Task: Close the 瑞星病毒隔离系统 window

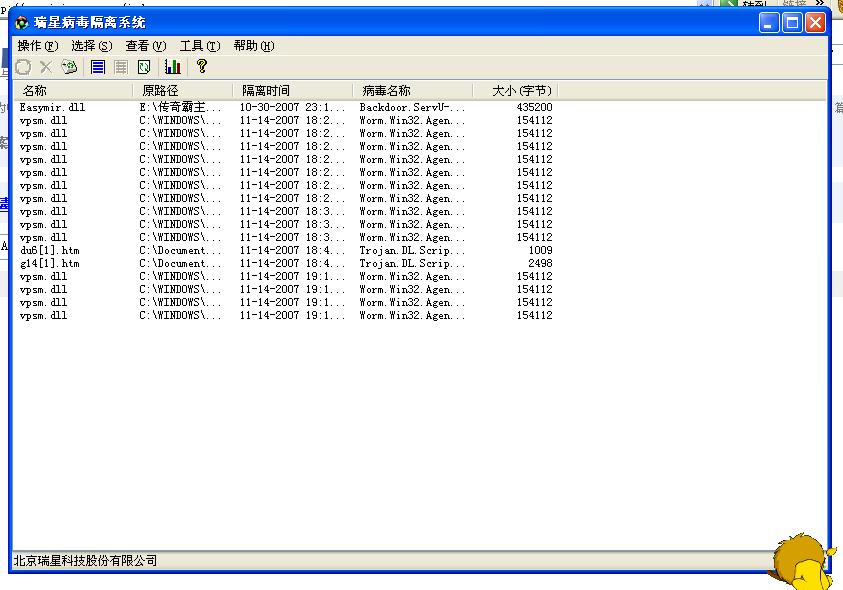Action: point(815,23)
